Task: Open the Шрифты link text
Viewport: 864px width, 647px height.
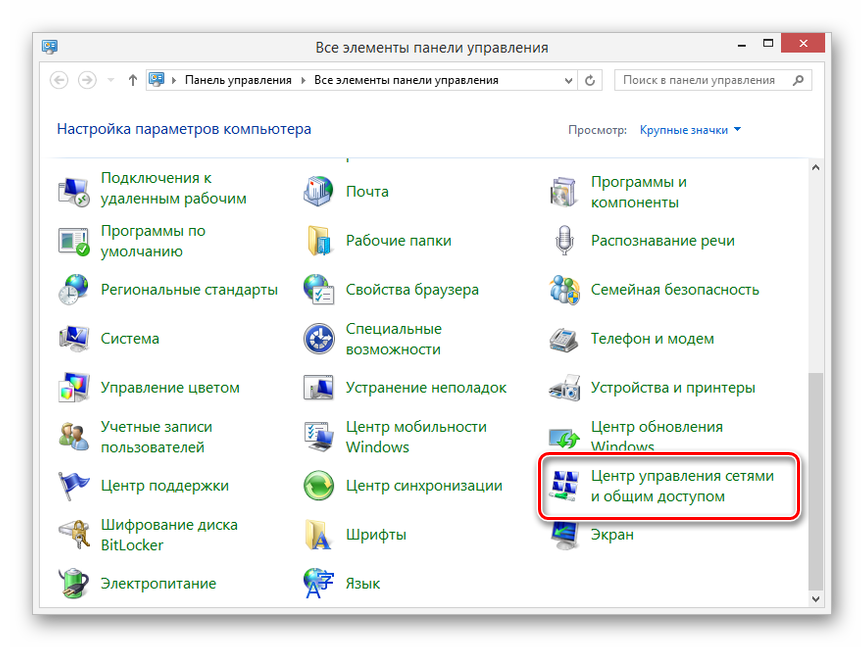Action: coord(376,535)
